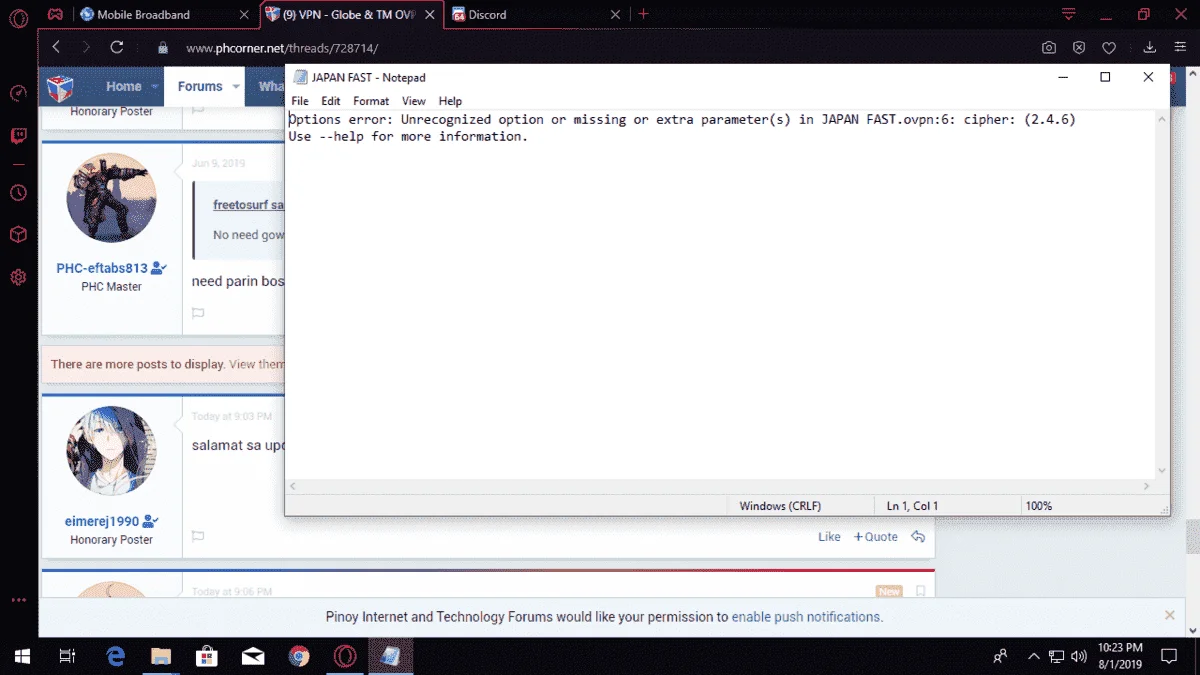This screenshot has height=675, width=1200.
Task: Click the Home nav link
Action: coord(124,87)
